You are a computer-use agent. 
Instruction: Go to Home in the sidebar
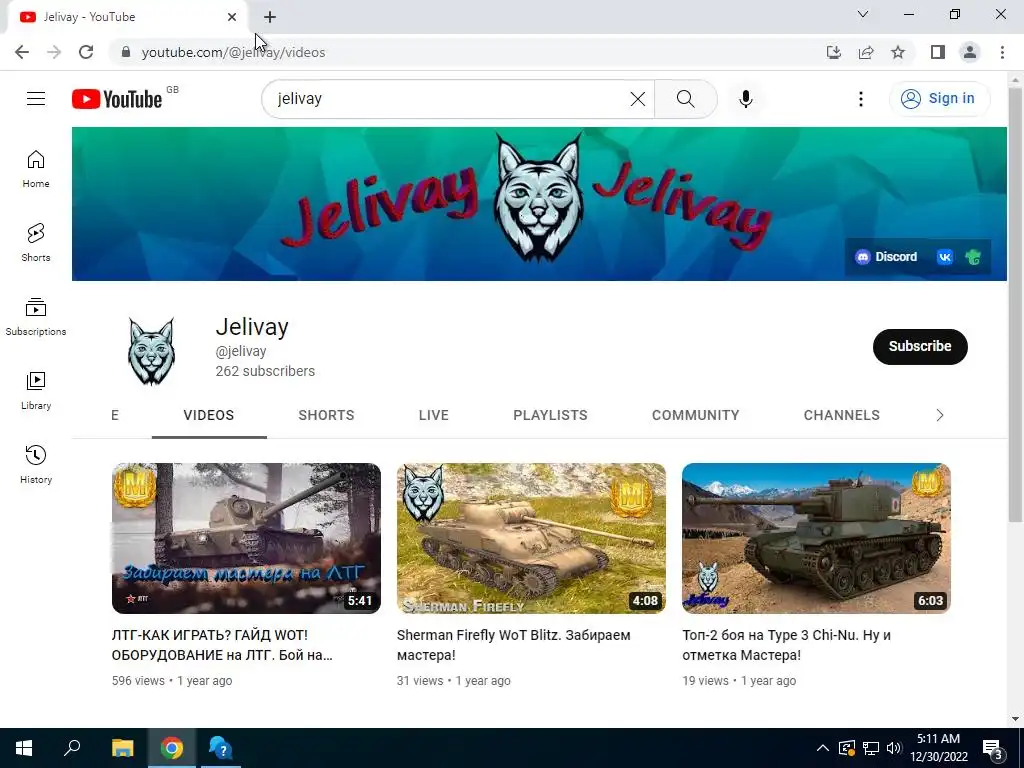[36, 168]
